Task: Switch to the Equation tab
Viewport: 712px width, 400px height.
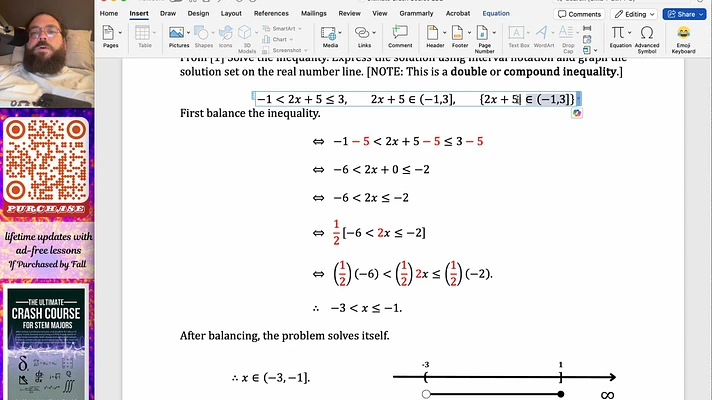Action: click(x=496, y=14)
